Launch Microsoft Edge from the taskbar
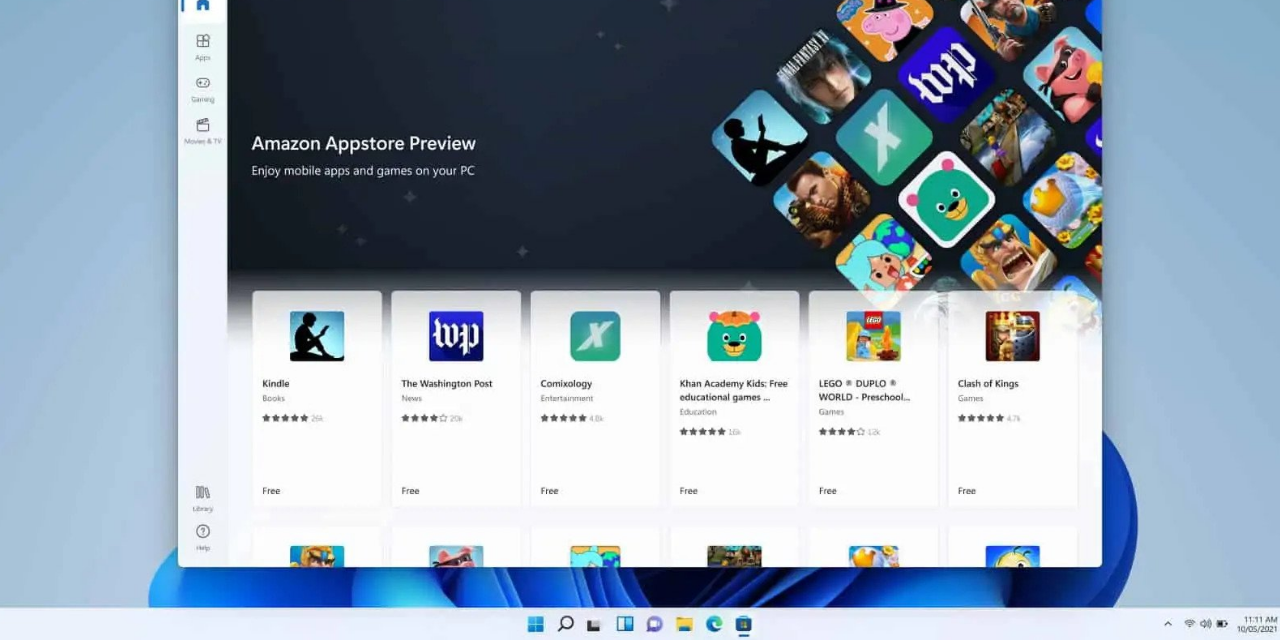The height and width of the screenshot is (640, 1280). (714, 624)
